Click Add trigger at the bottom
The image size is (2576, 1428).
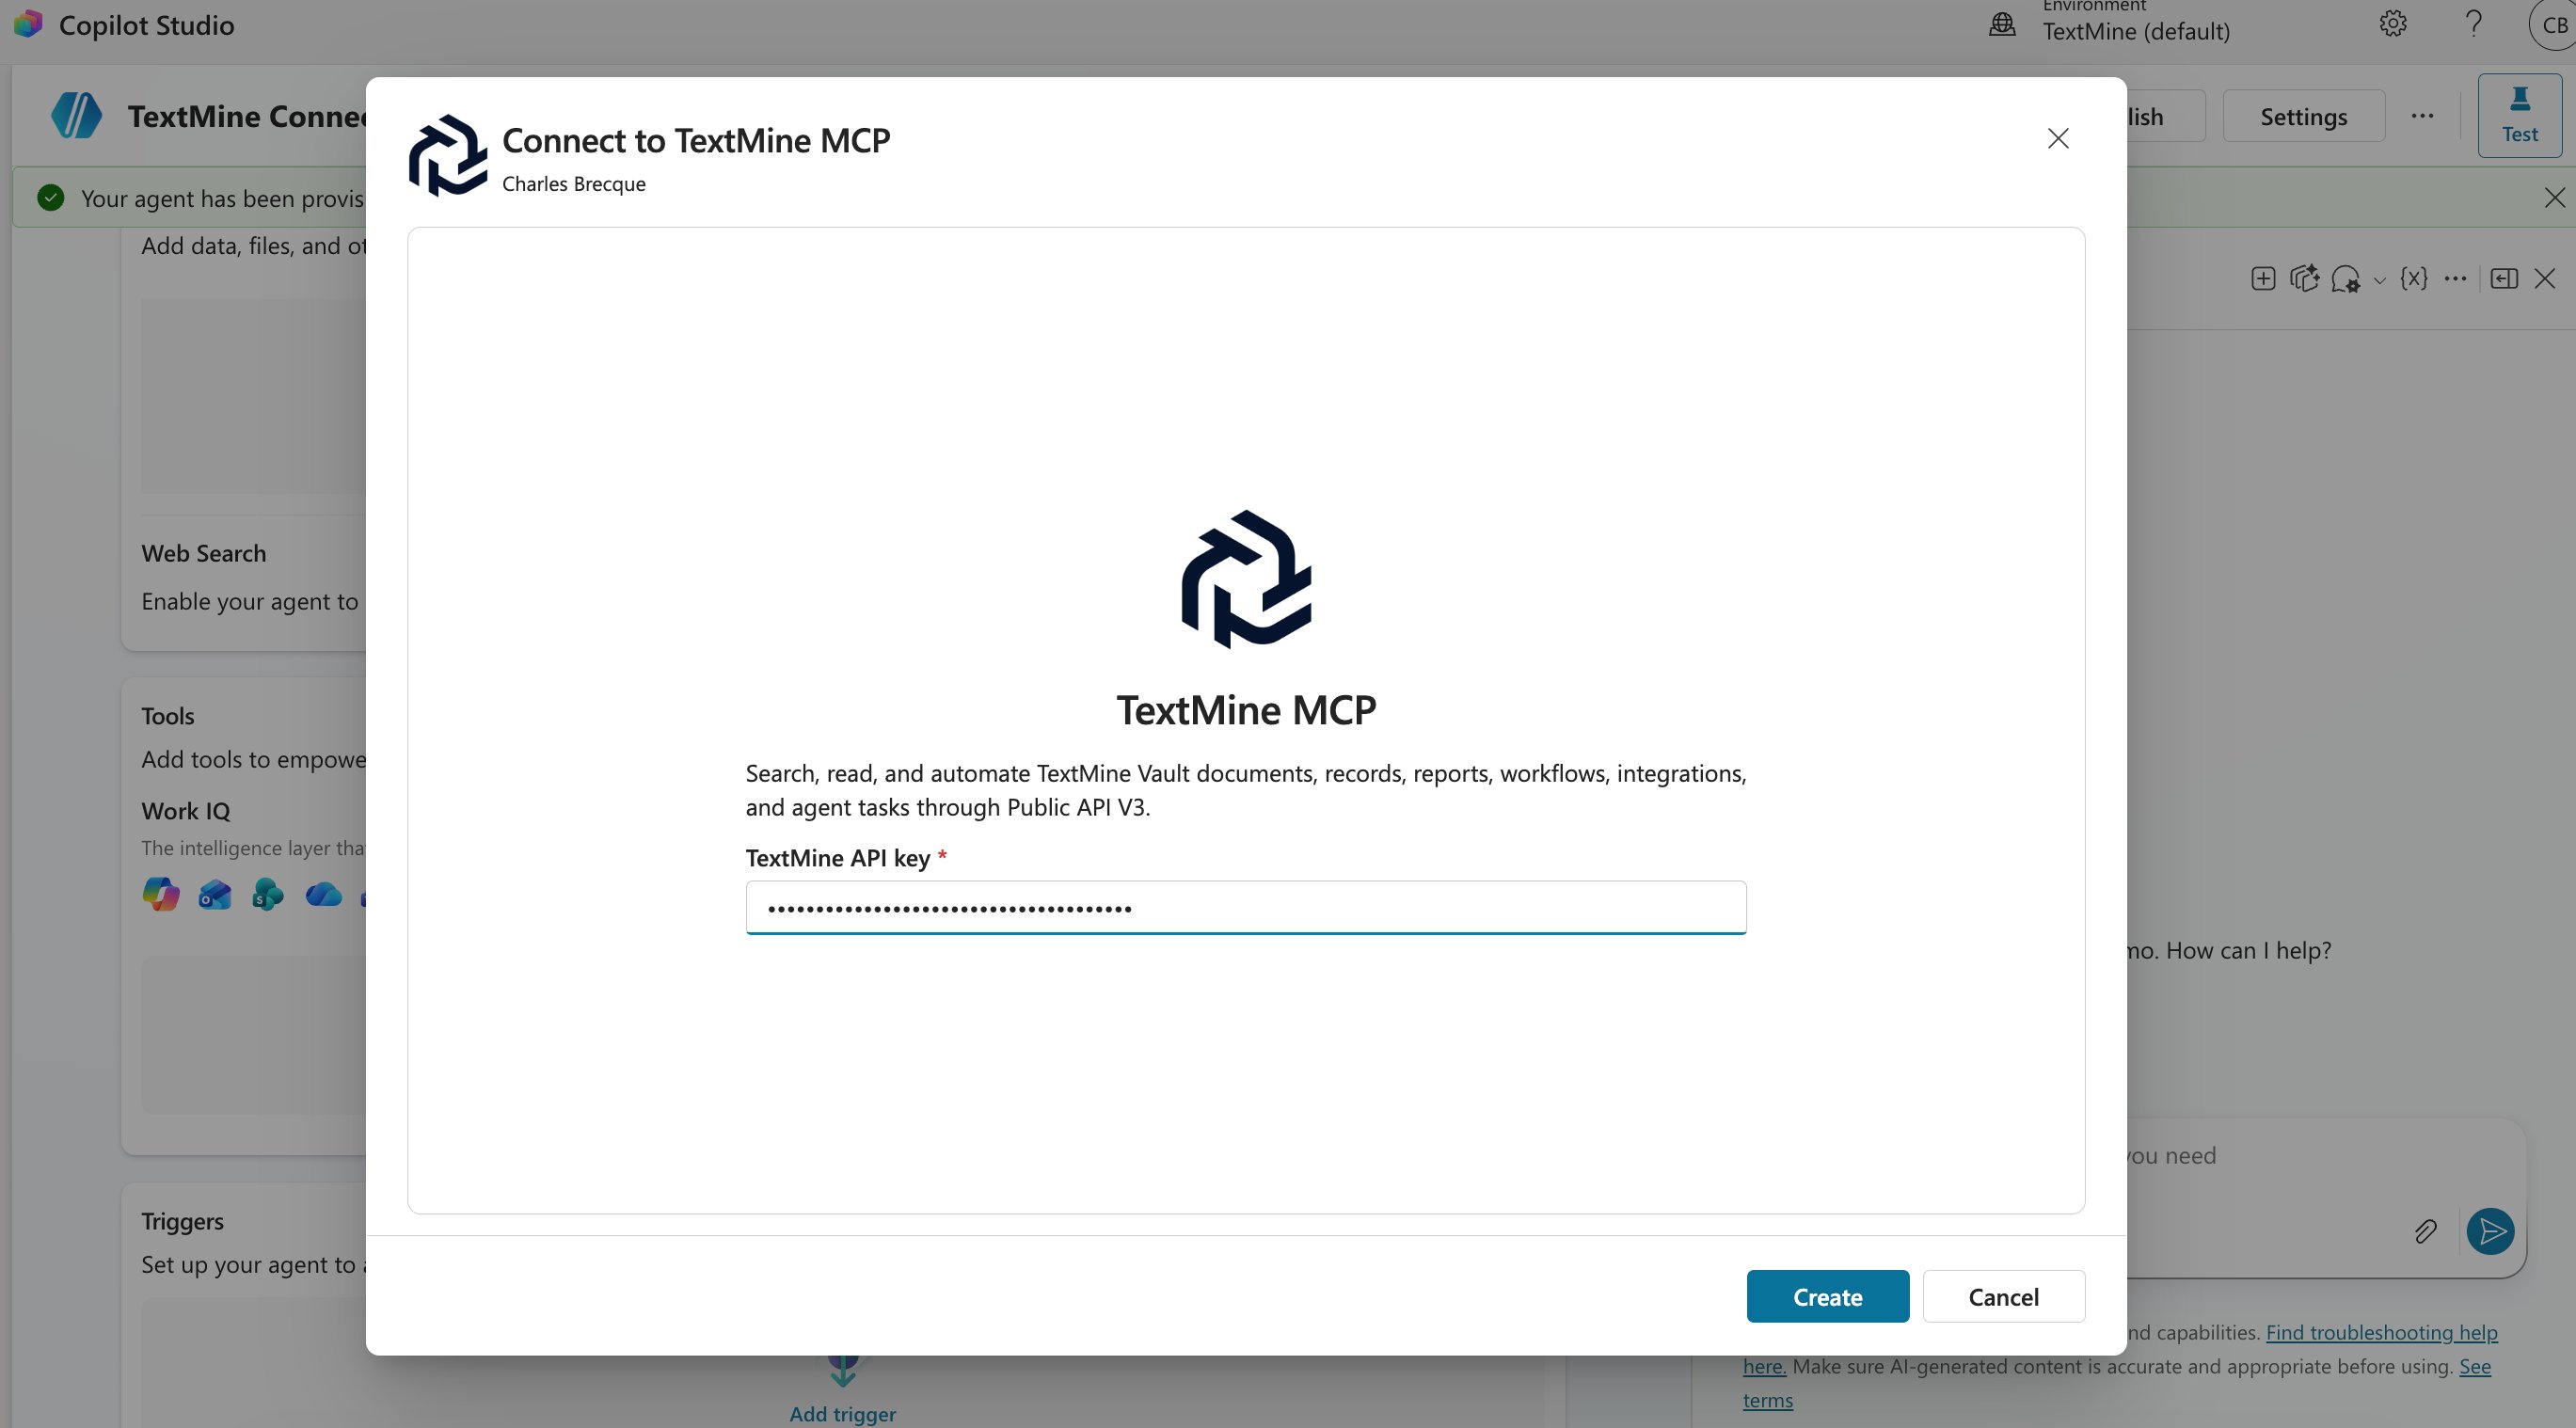(842, 1413)
